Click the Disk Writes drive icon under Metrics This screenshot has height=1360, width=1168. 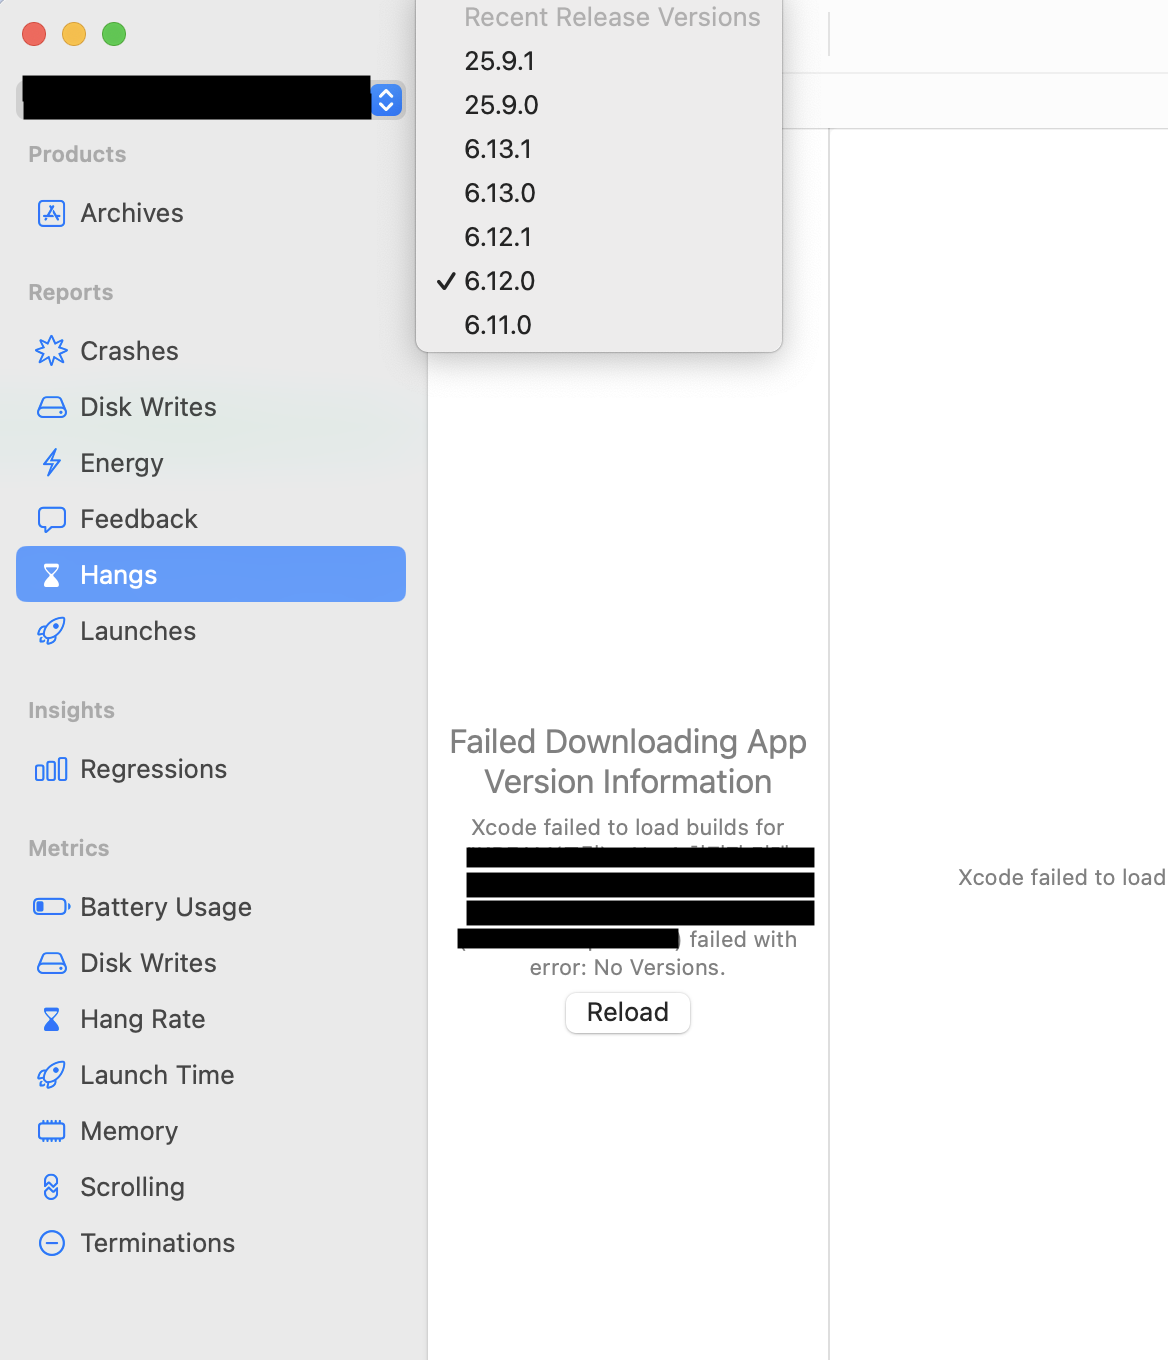[x=51, y=963]
